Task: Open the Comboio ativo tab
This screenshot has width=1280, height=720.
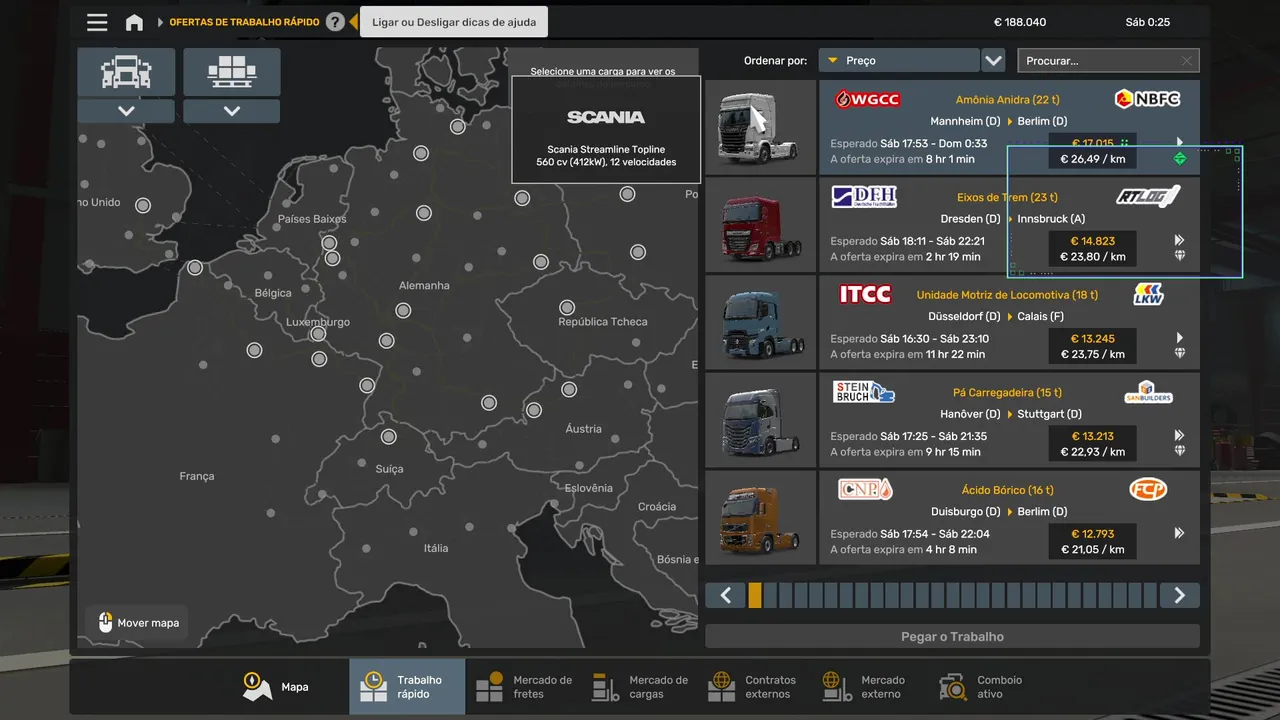Action: [988, 687]
